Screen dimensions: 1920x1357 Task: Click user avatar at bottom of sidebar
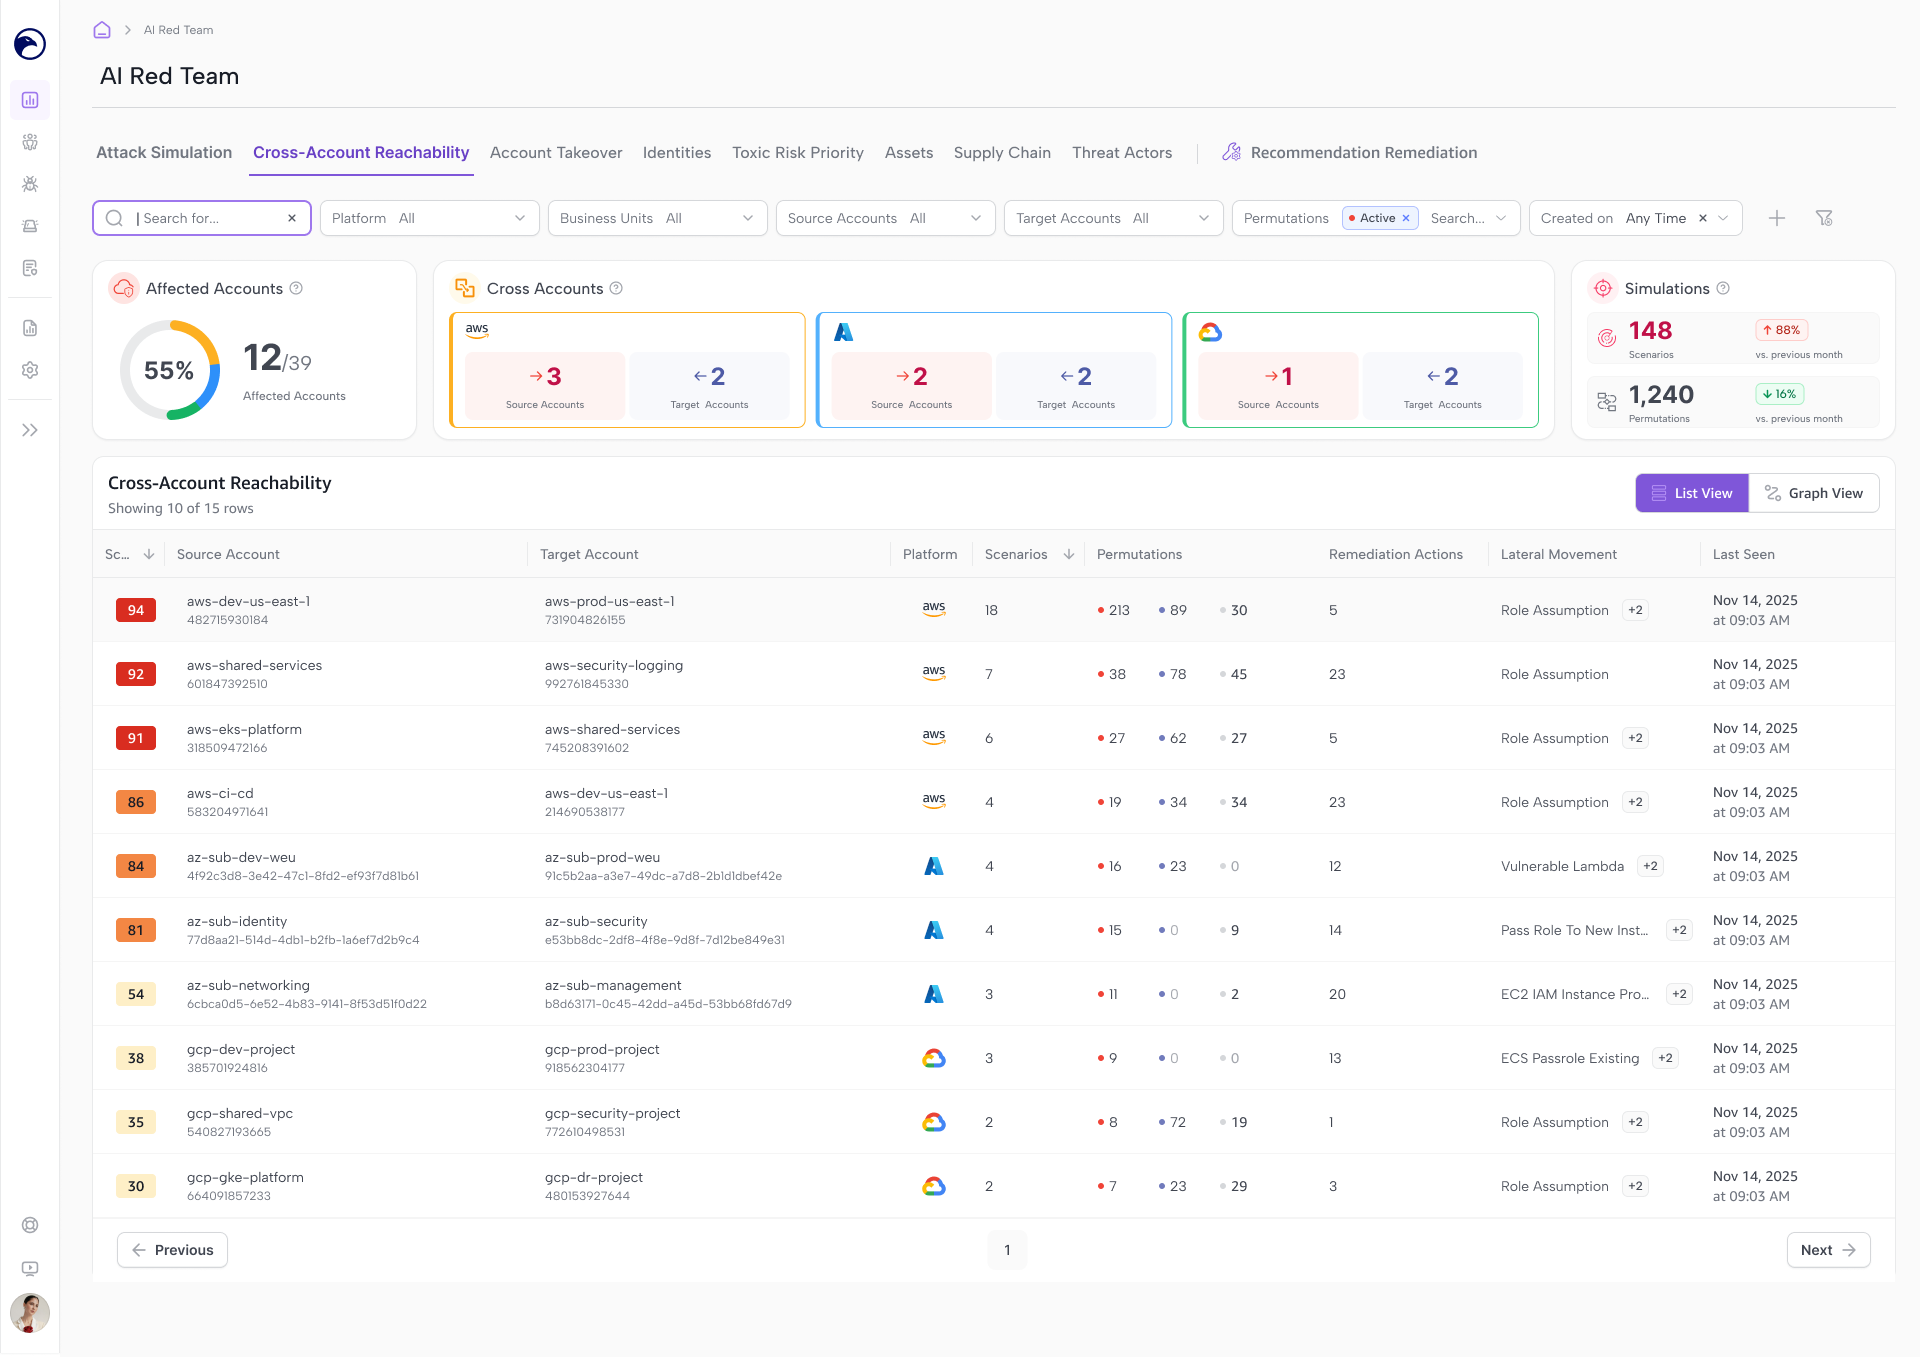coord(30,1312)
